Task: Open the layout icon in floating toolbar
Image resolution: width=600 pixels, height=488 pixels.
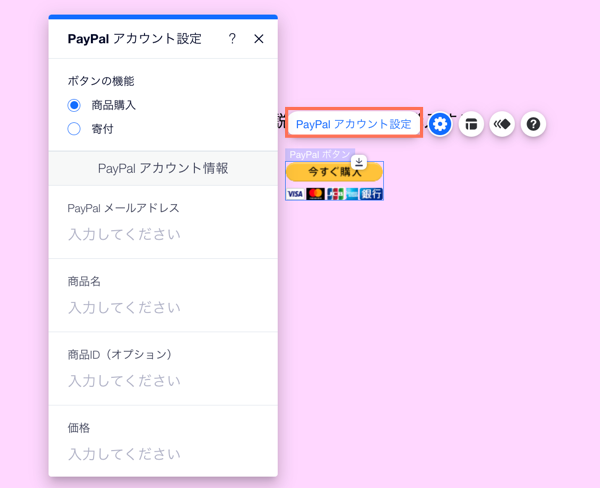Action: tap(471, 124)
